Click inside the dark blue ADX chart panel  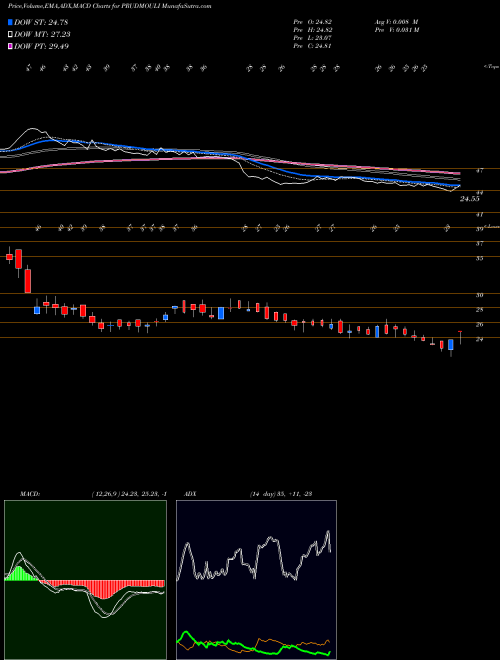pyautogui.click(x=256, y=579)
